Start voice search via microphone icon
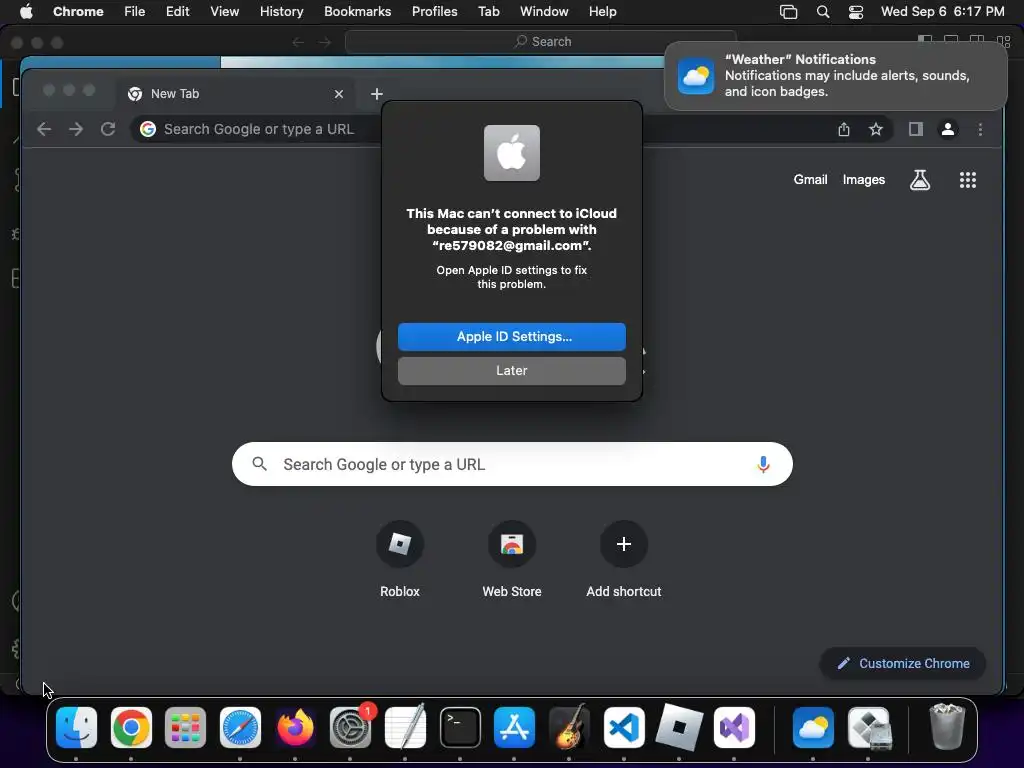 (763, 464)
